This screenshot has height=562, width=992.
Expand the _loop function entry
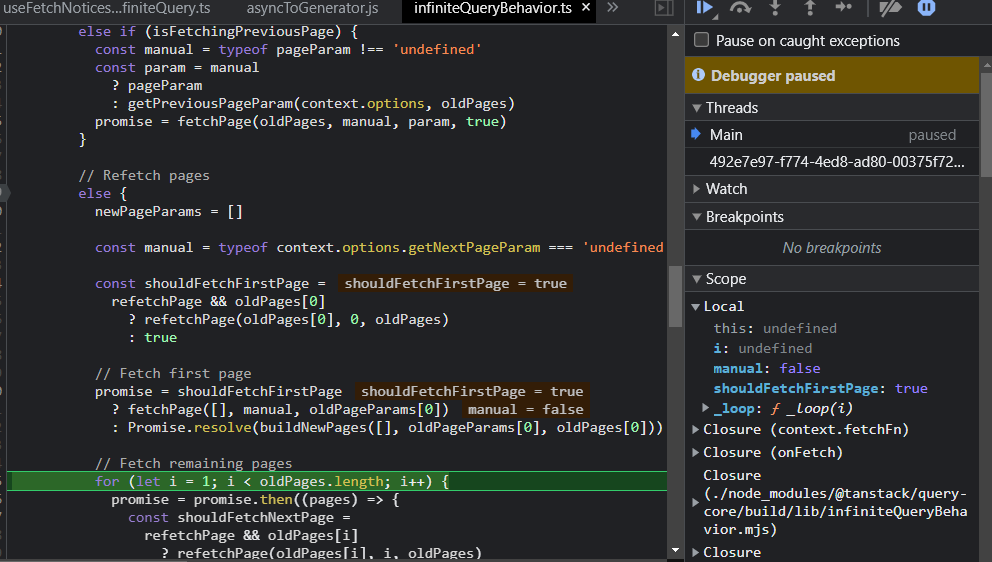coord(705,408)
